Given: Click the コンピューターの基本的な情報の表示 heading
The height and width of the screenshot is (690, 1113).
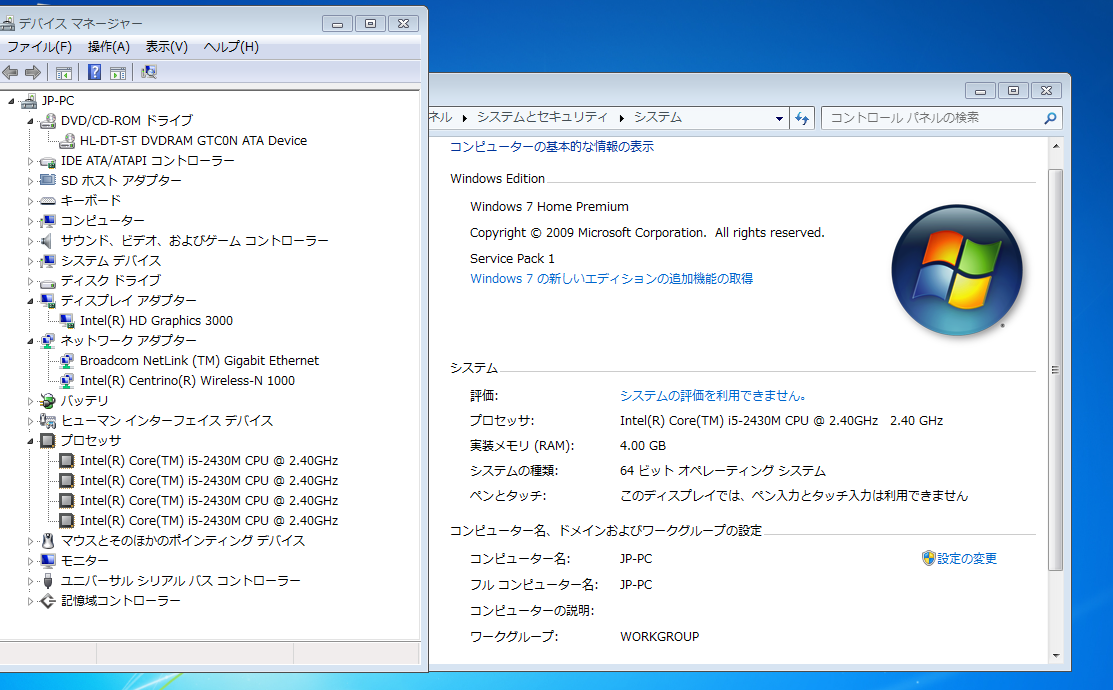Looking at the screenshot, I should point(552,147).
